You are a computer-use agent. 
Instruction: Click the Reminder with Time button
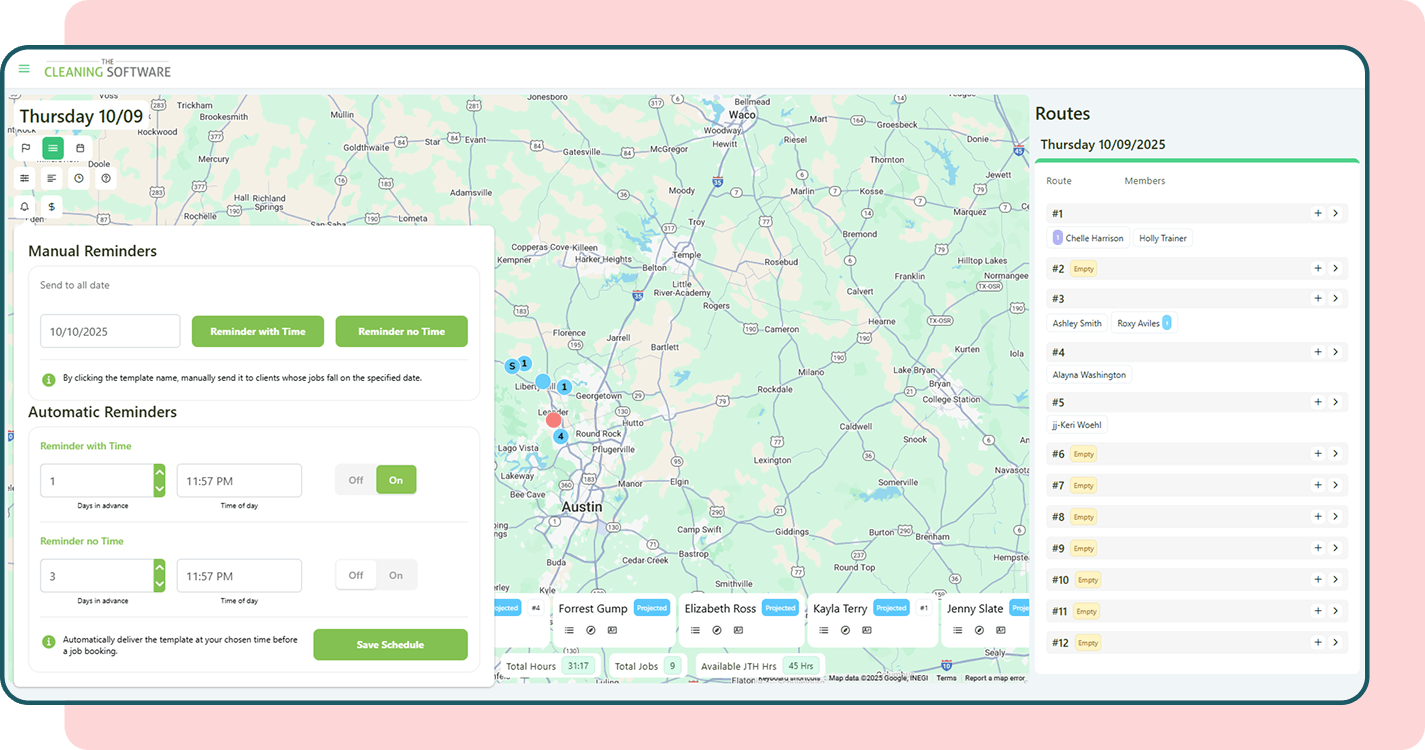[258, 331]
